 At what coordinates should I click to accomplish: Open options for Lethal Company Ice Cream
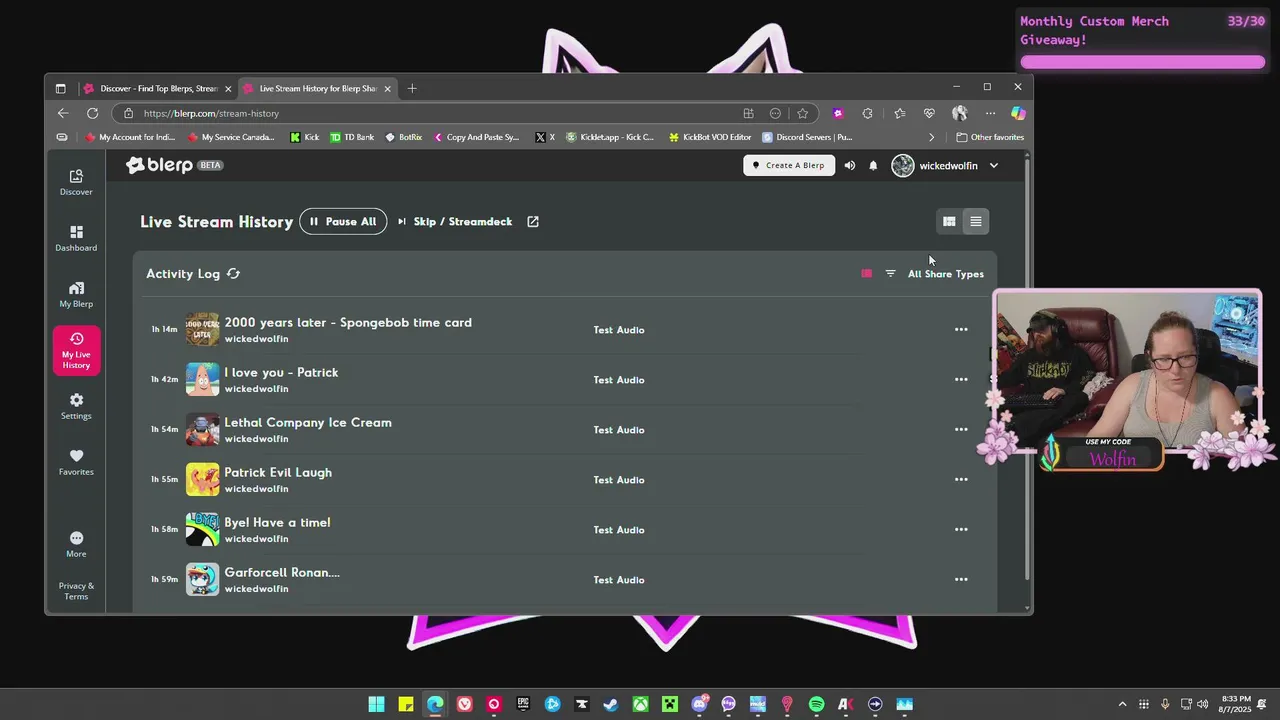[x=961, y=430]
